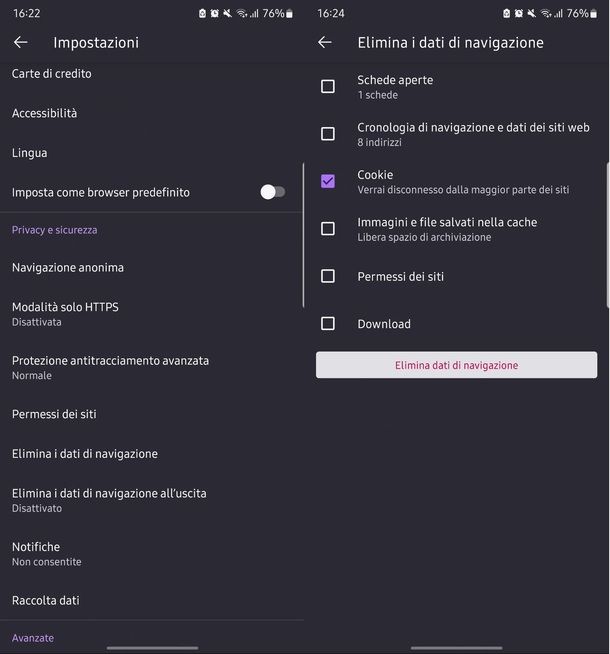
Task: Check Immagini e file salvati nella cache
Action: tap(328, 229)
